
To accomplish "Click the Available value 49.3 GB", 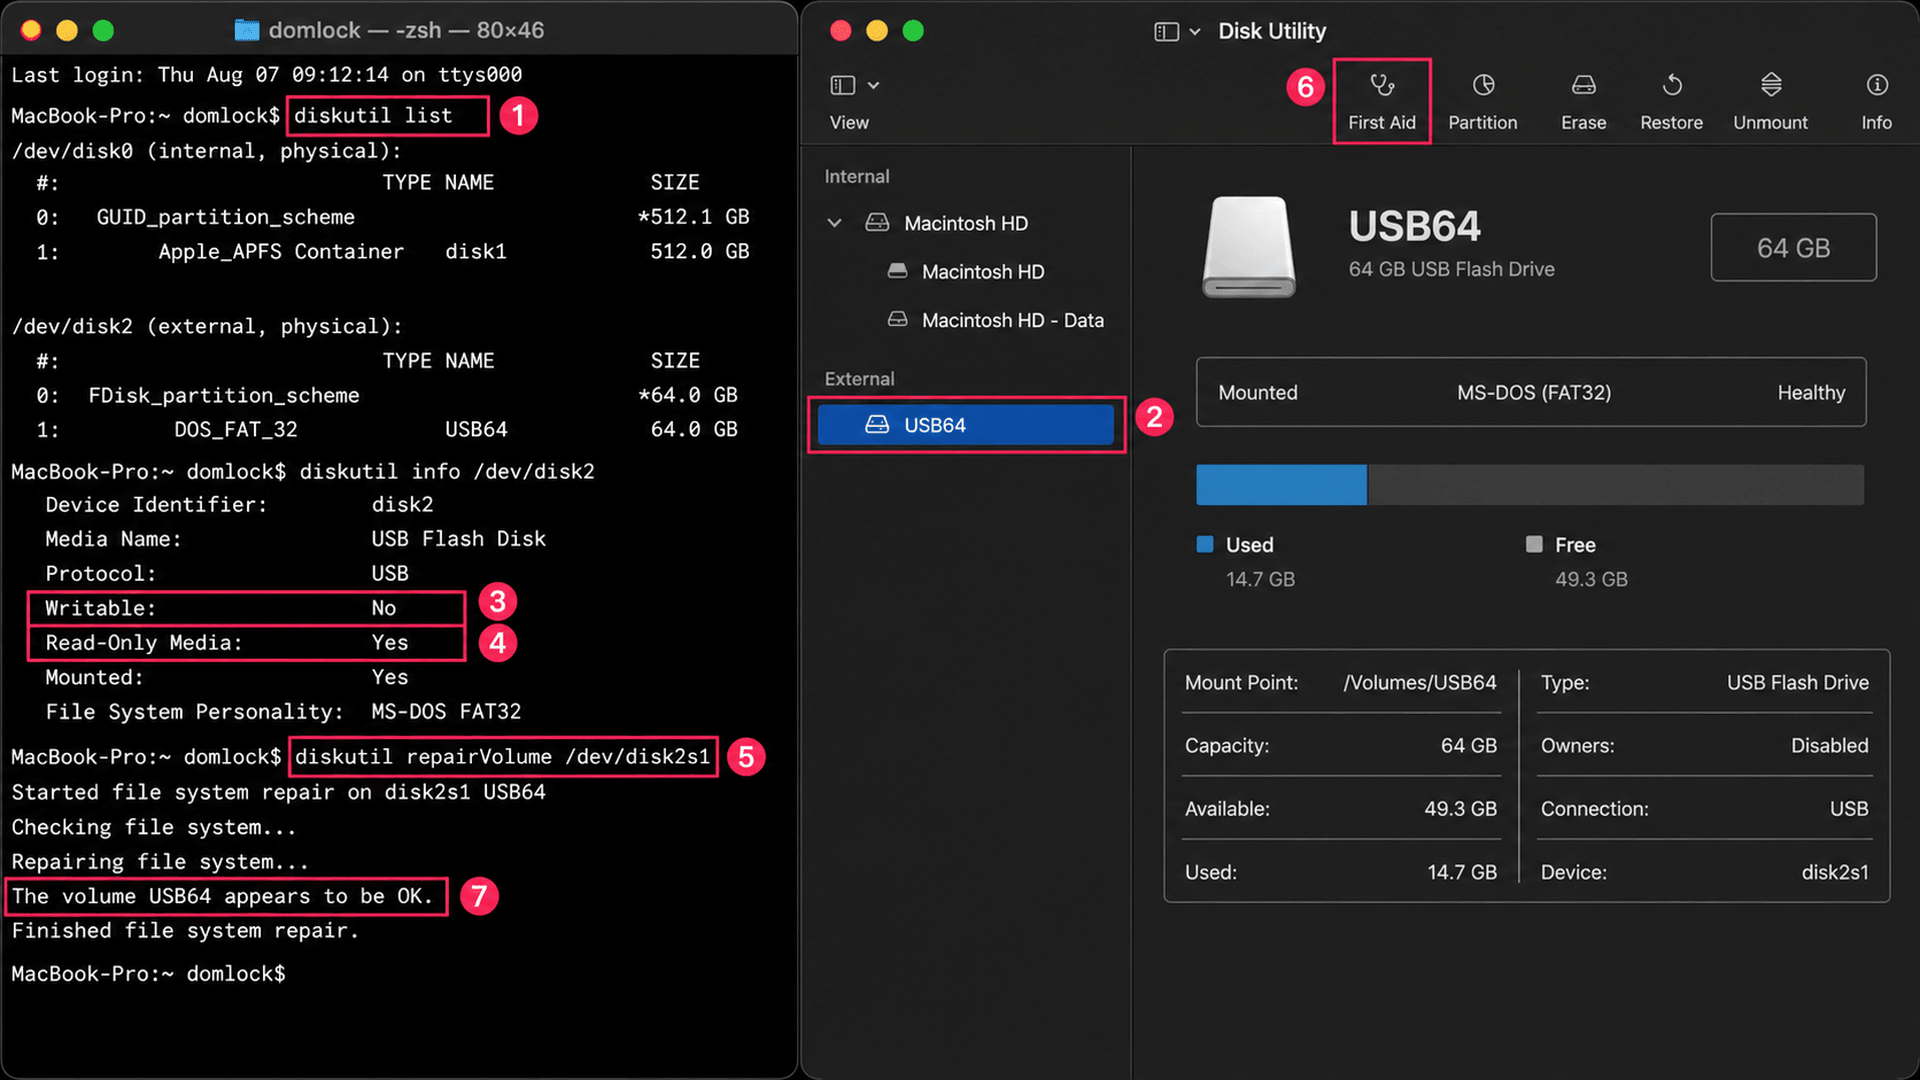I will [1460, 808].
